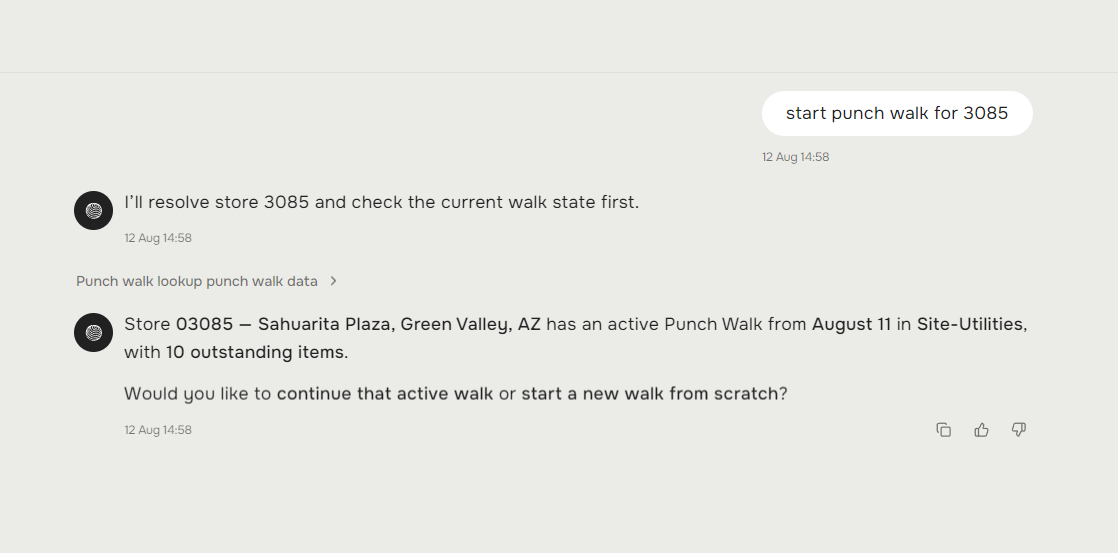
Task: Click "Would you like to" in the question
Action: click(x=198, y=393)
